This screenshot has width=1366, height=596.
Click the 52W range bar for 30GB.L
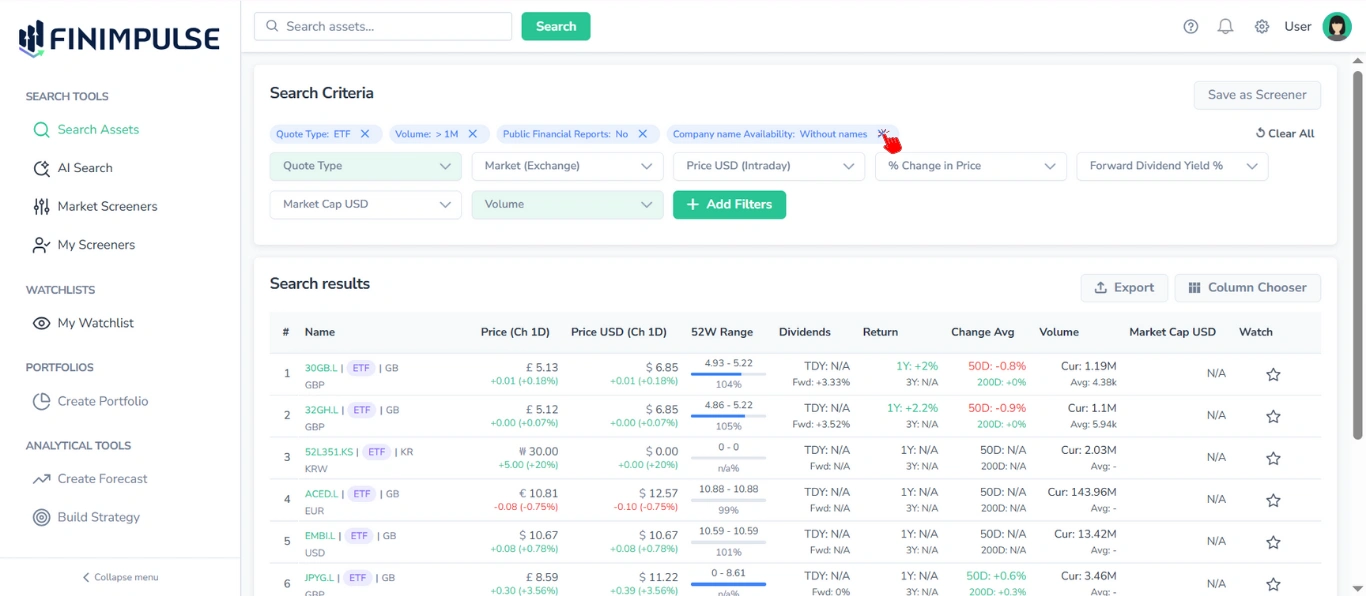coord(728,374)
